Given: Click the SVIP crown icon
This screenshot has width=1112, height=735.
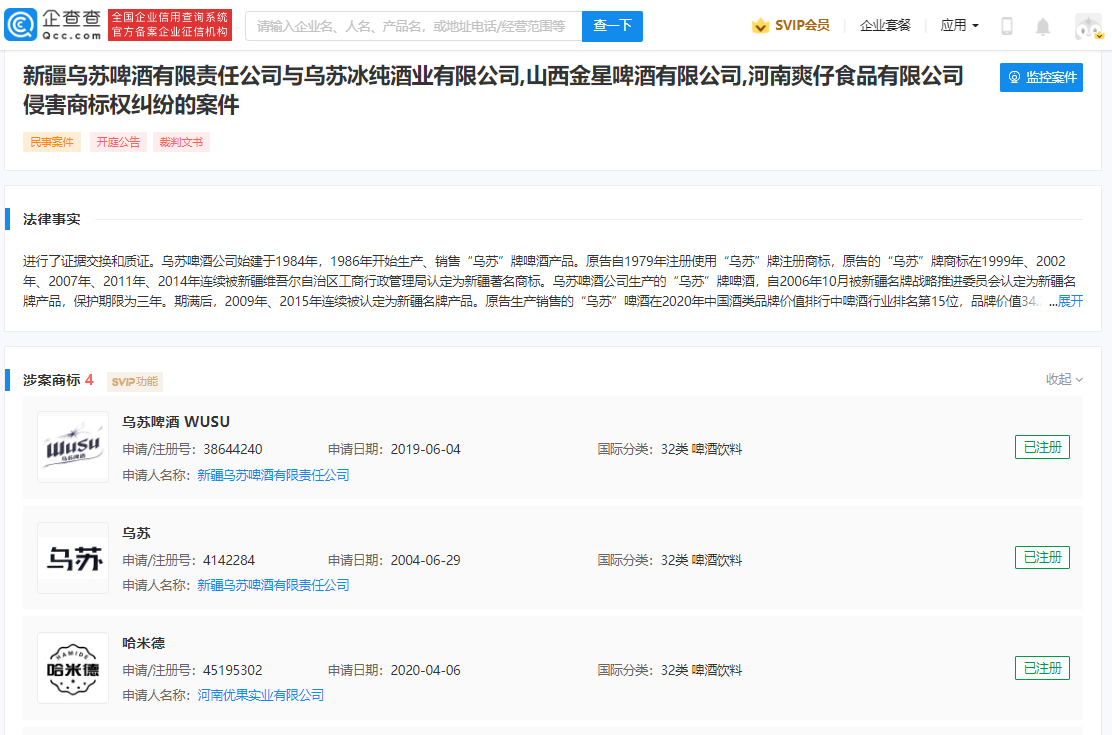Looking at the screenshot, I should pyautogui.click(x=760, y=26).
